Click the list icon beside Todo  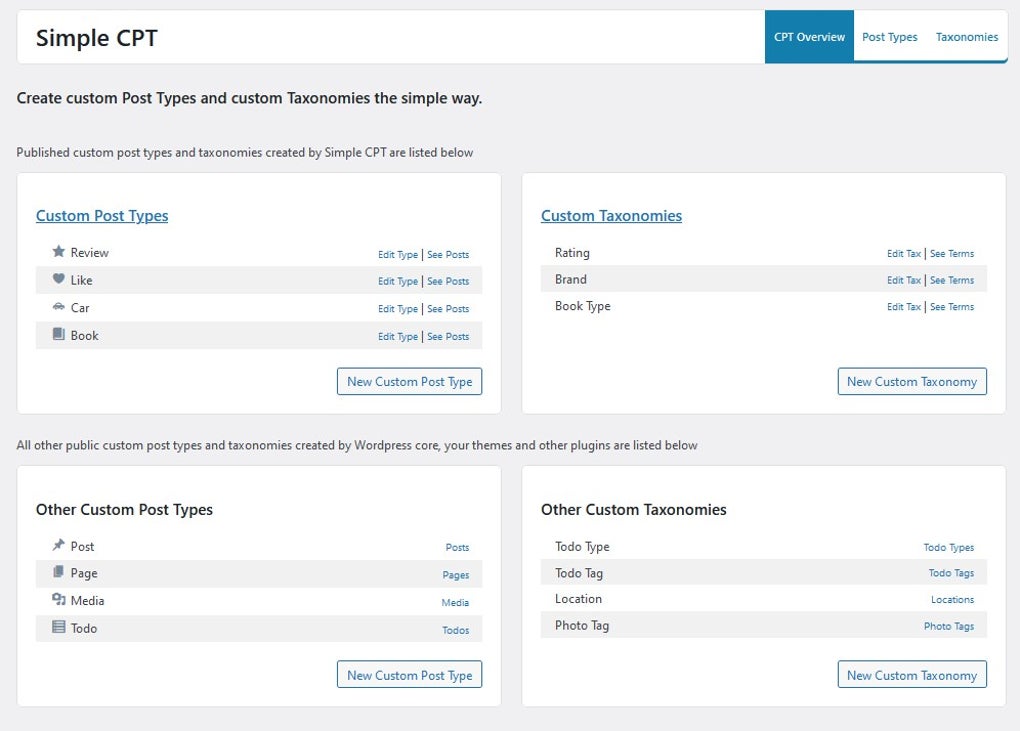pos(58,628)
